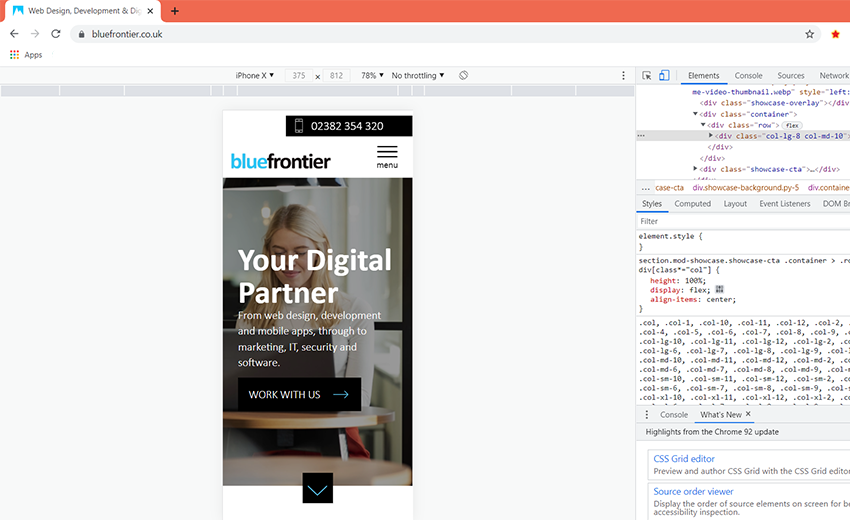Click the down chevron scroll button

point(318,488)
